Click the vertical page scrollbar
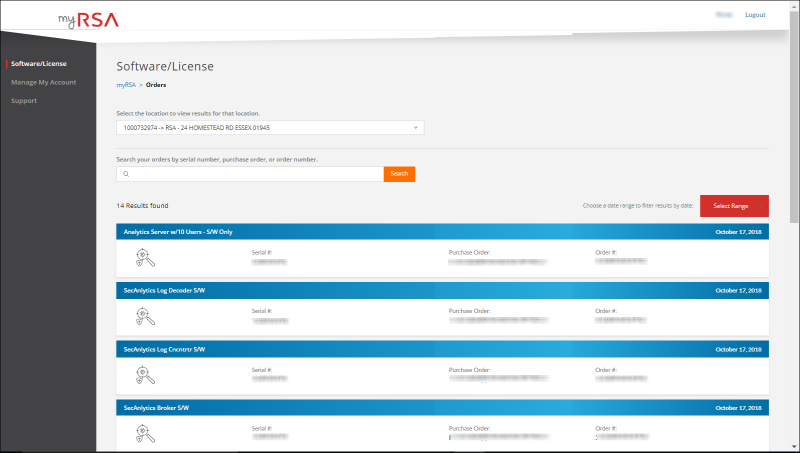This screenshot has height=453, width=800. pyautogui.click(x=794, y=117)
